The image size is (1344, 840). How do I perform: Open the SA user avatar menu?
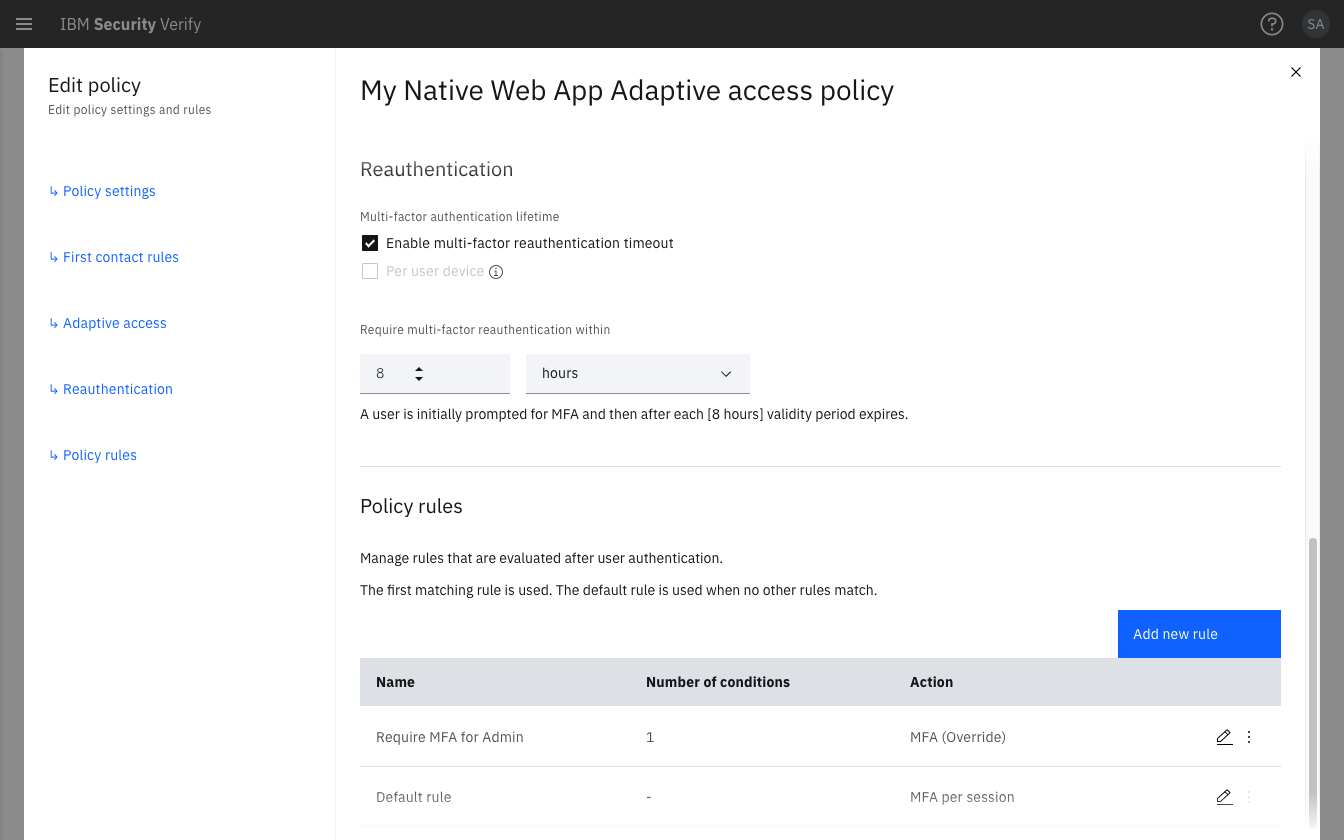point(1315,24)
